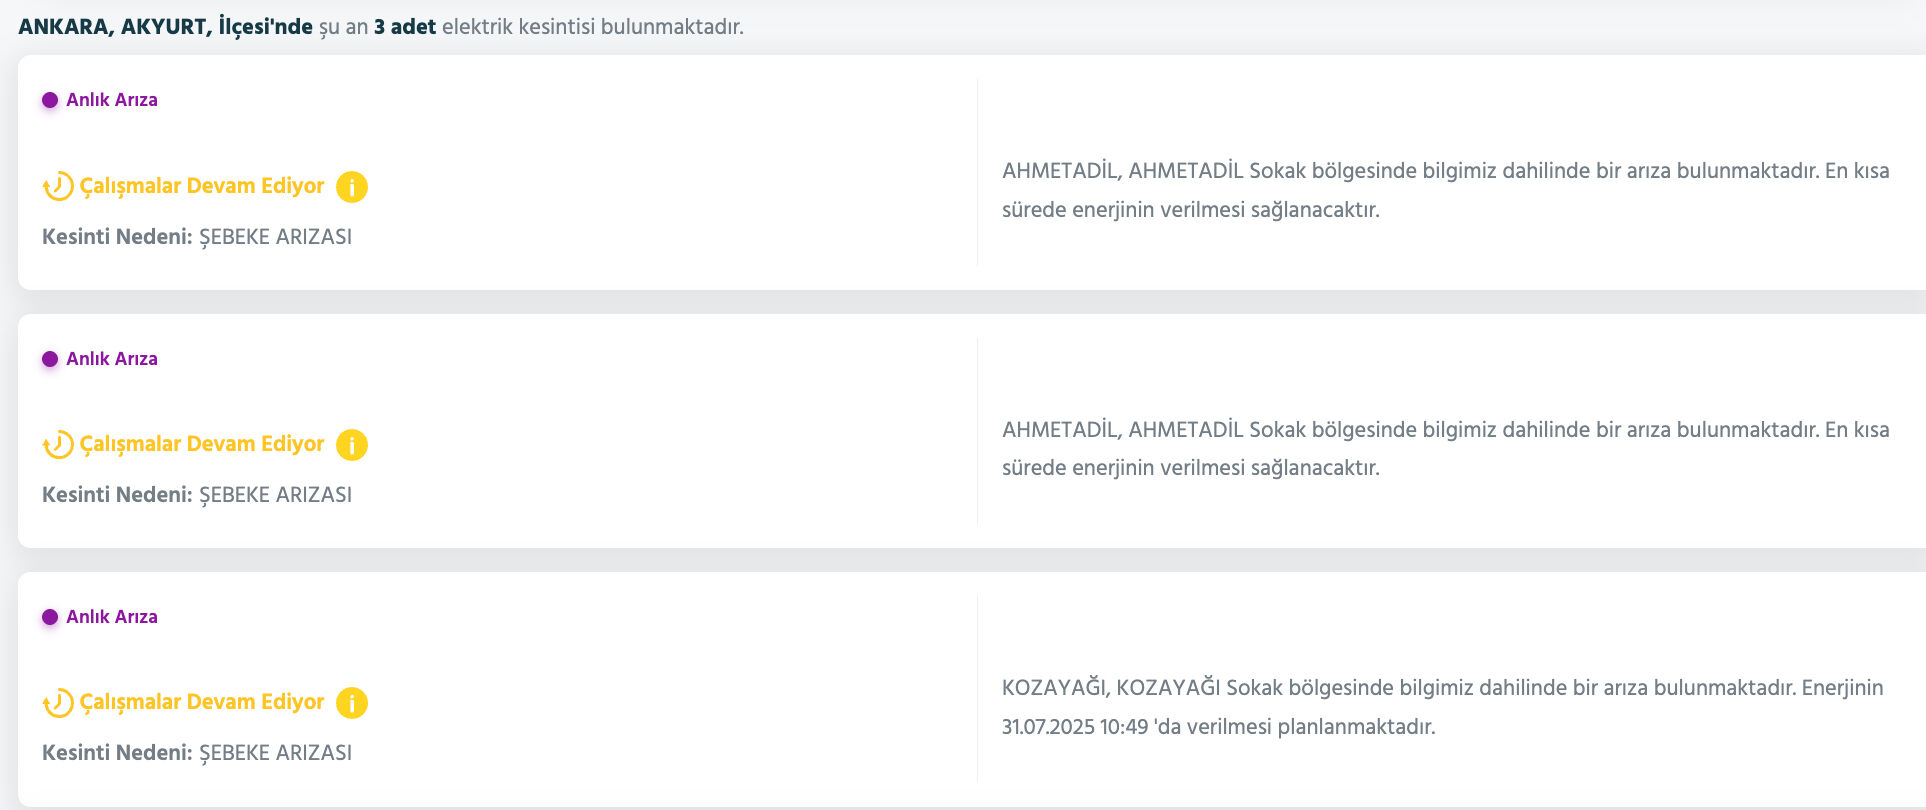This screenshot has width=1926, height=810.
Task: Click the purple dot on the middle outage card
Action: point(48,358)
